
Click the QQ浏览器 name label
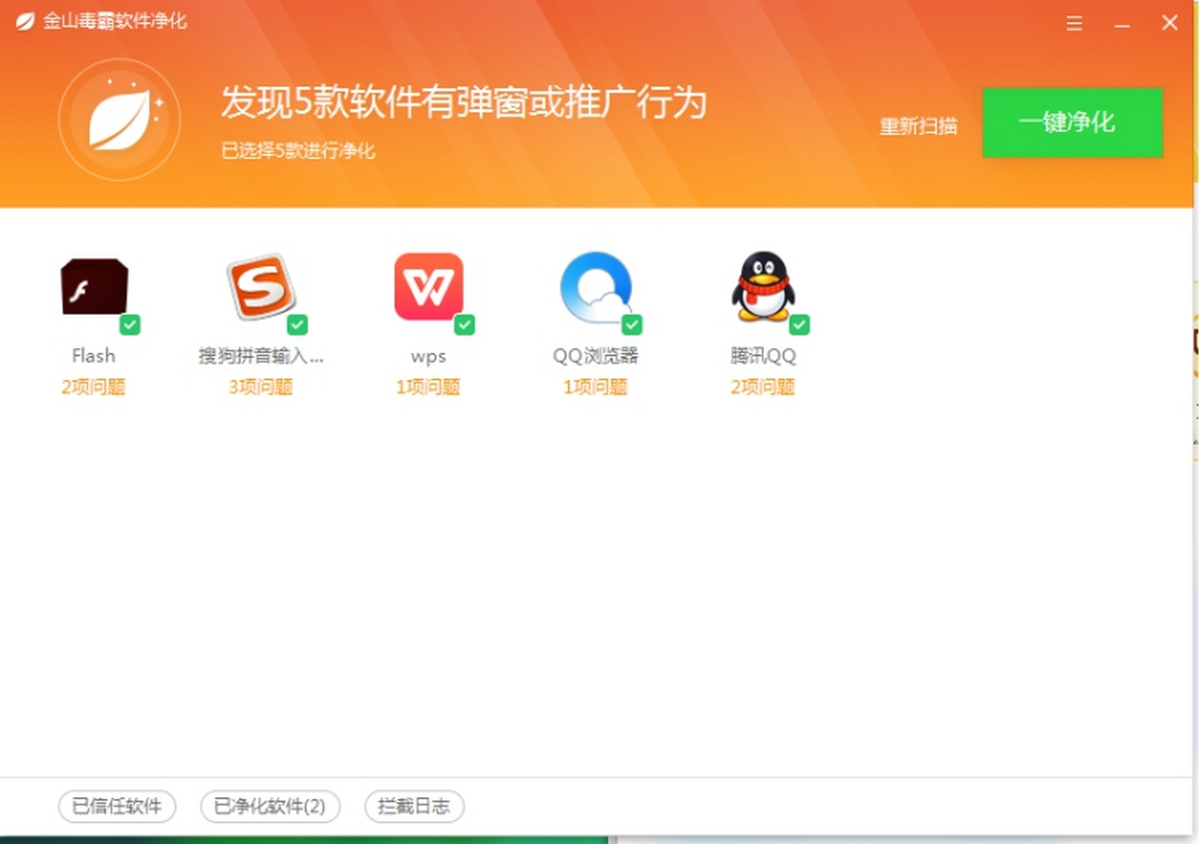pos(595,356)
